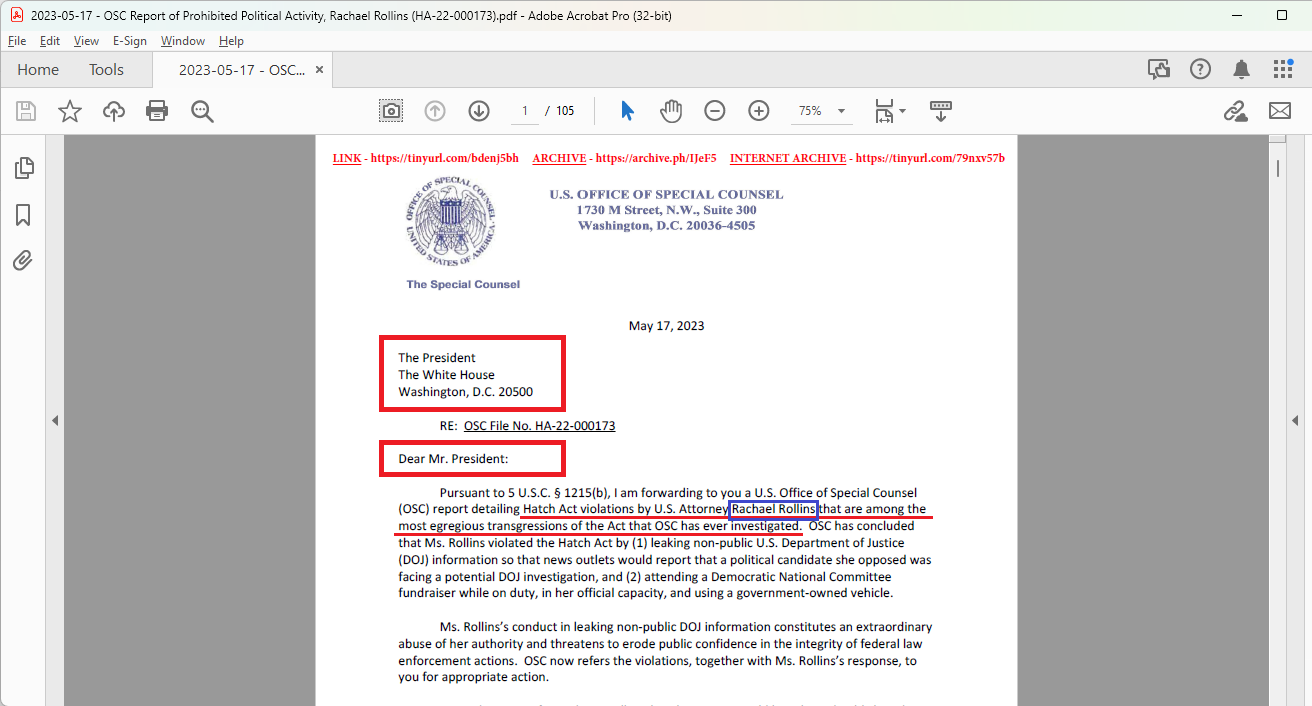Click the 'Dear Mr. President:' salutation

[x=453, y=459]
